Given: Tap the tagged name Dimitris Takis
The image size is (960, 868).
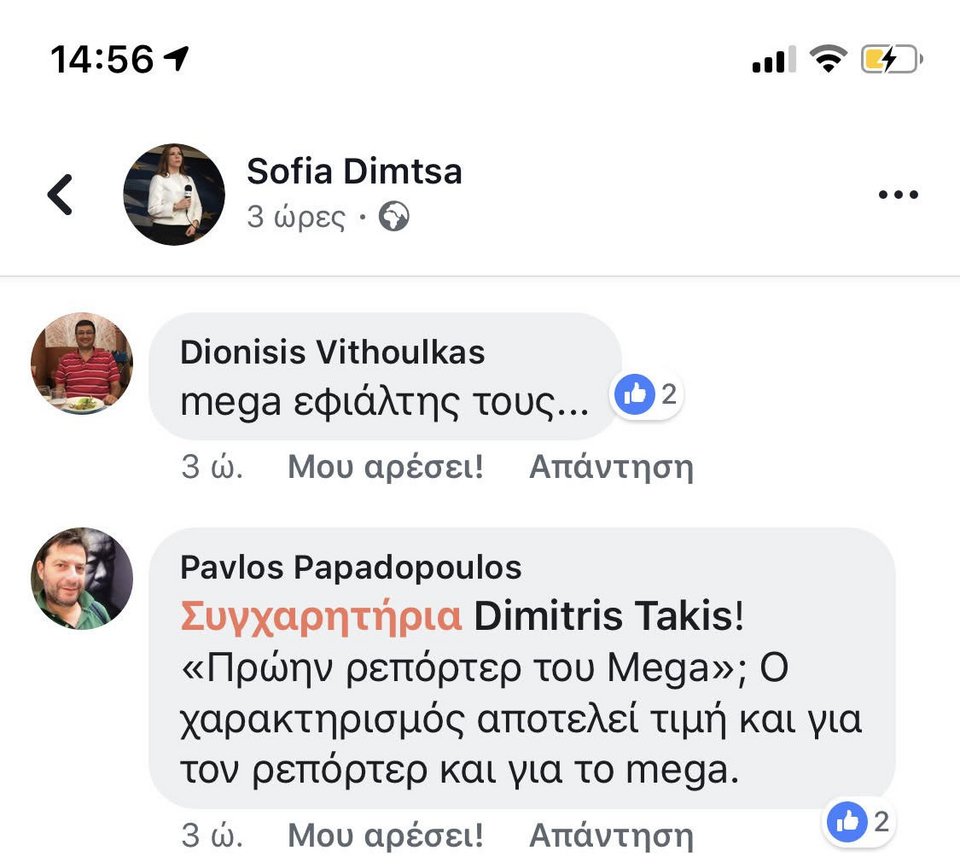Looking at the screenshot, I should point(603,616).
